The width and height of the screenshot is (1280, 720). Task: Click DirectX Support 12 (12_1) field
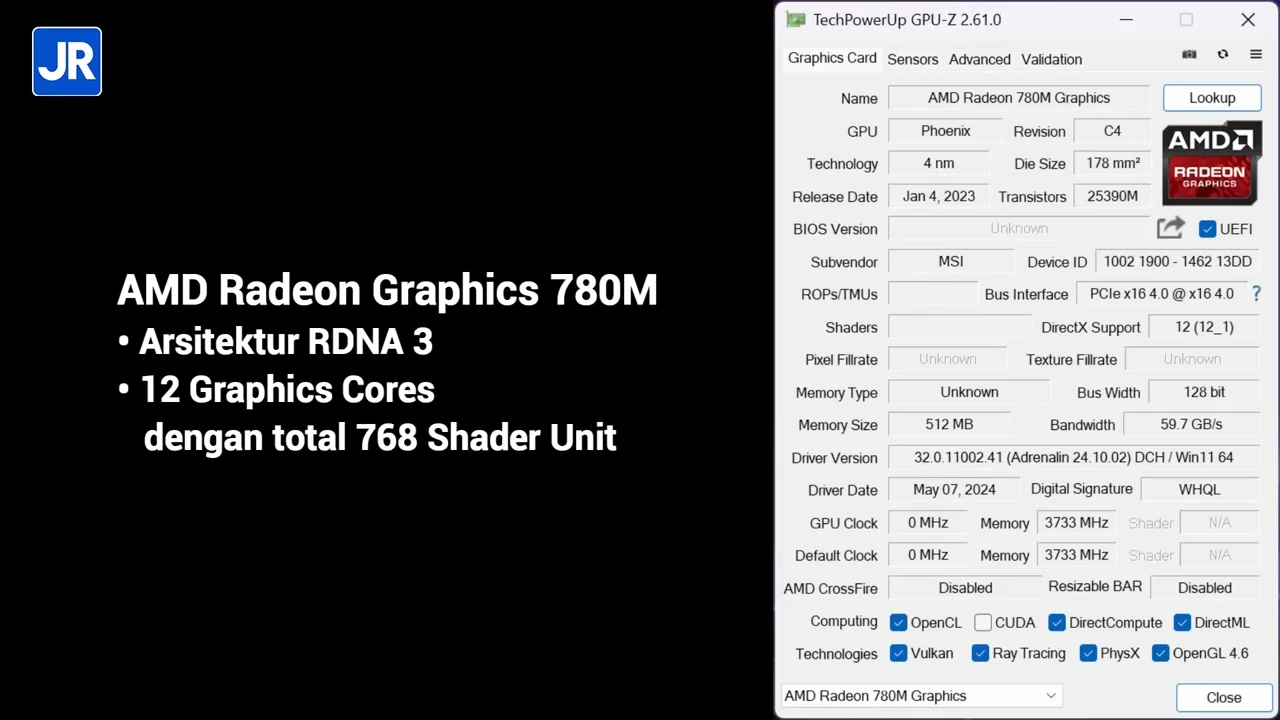pyautogui.click(x=1204, y=327)
